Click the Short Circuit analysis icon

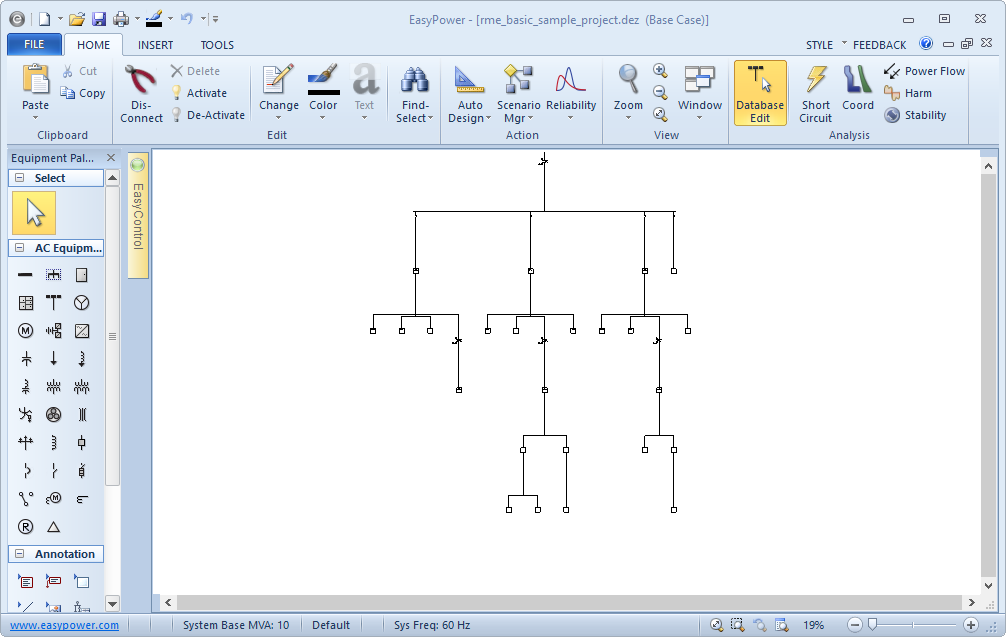point(816,93)
